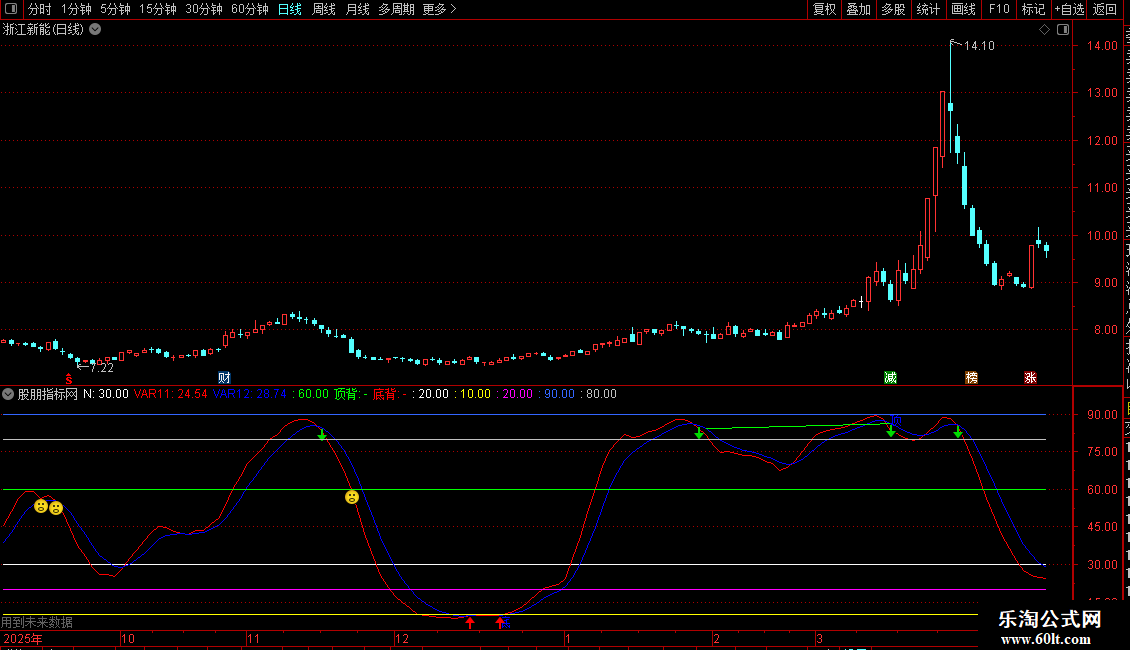Open 多股 multi-stock view
Viewport: 1130px width, 650px height.
tap(893, 9)
